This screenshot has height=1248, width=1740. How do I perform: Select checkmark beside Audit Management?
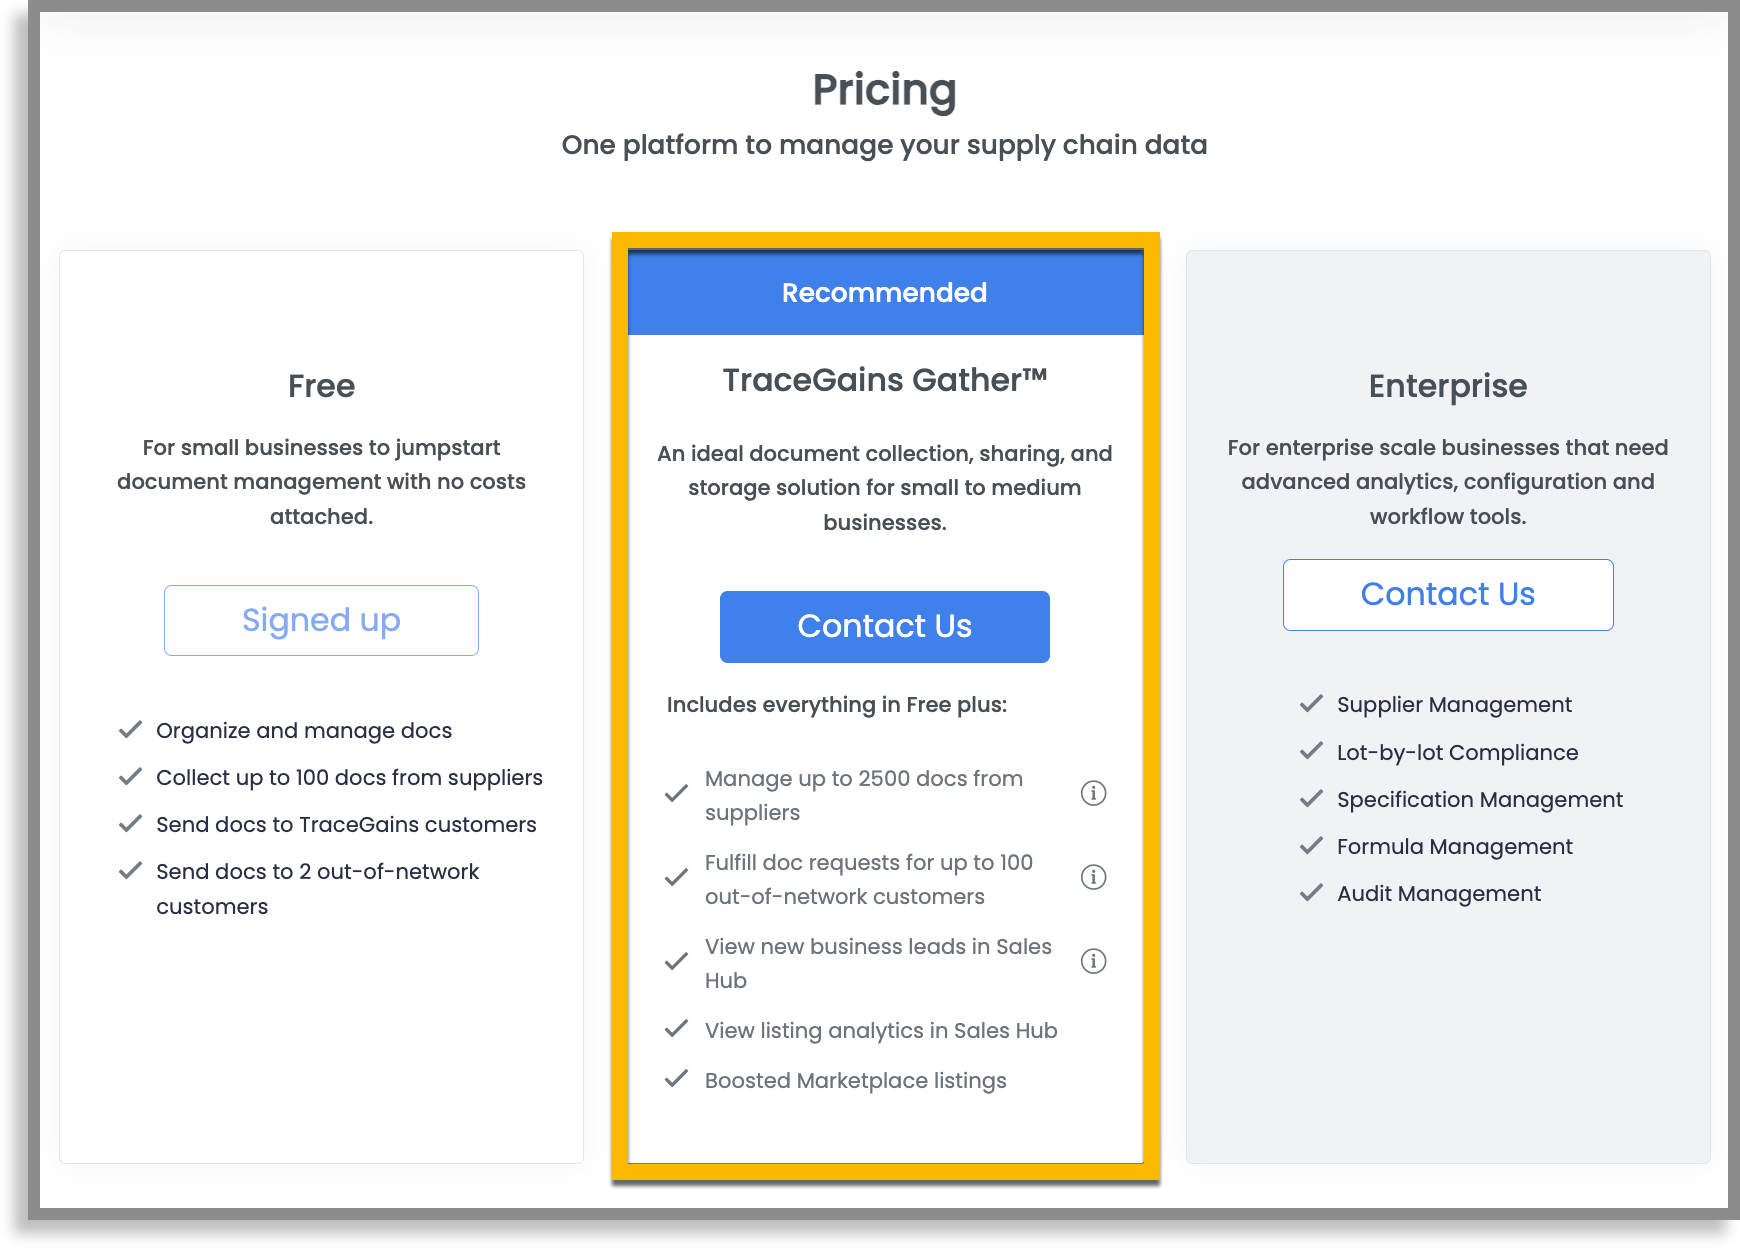(1311, 893)
